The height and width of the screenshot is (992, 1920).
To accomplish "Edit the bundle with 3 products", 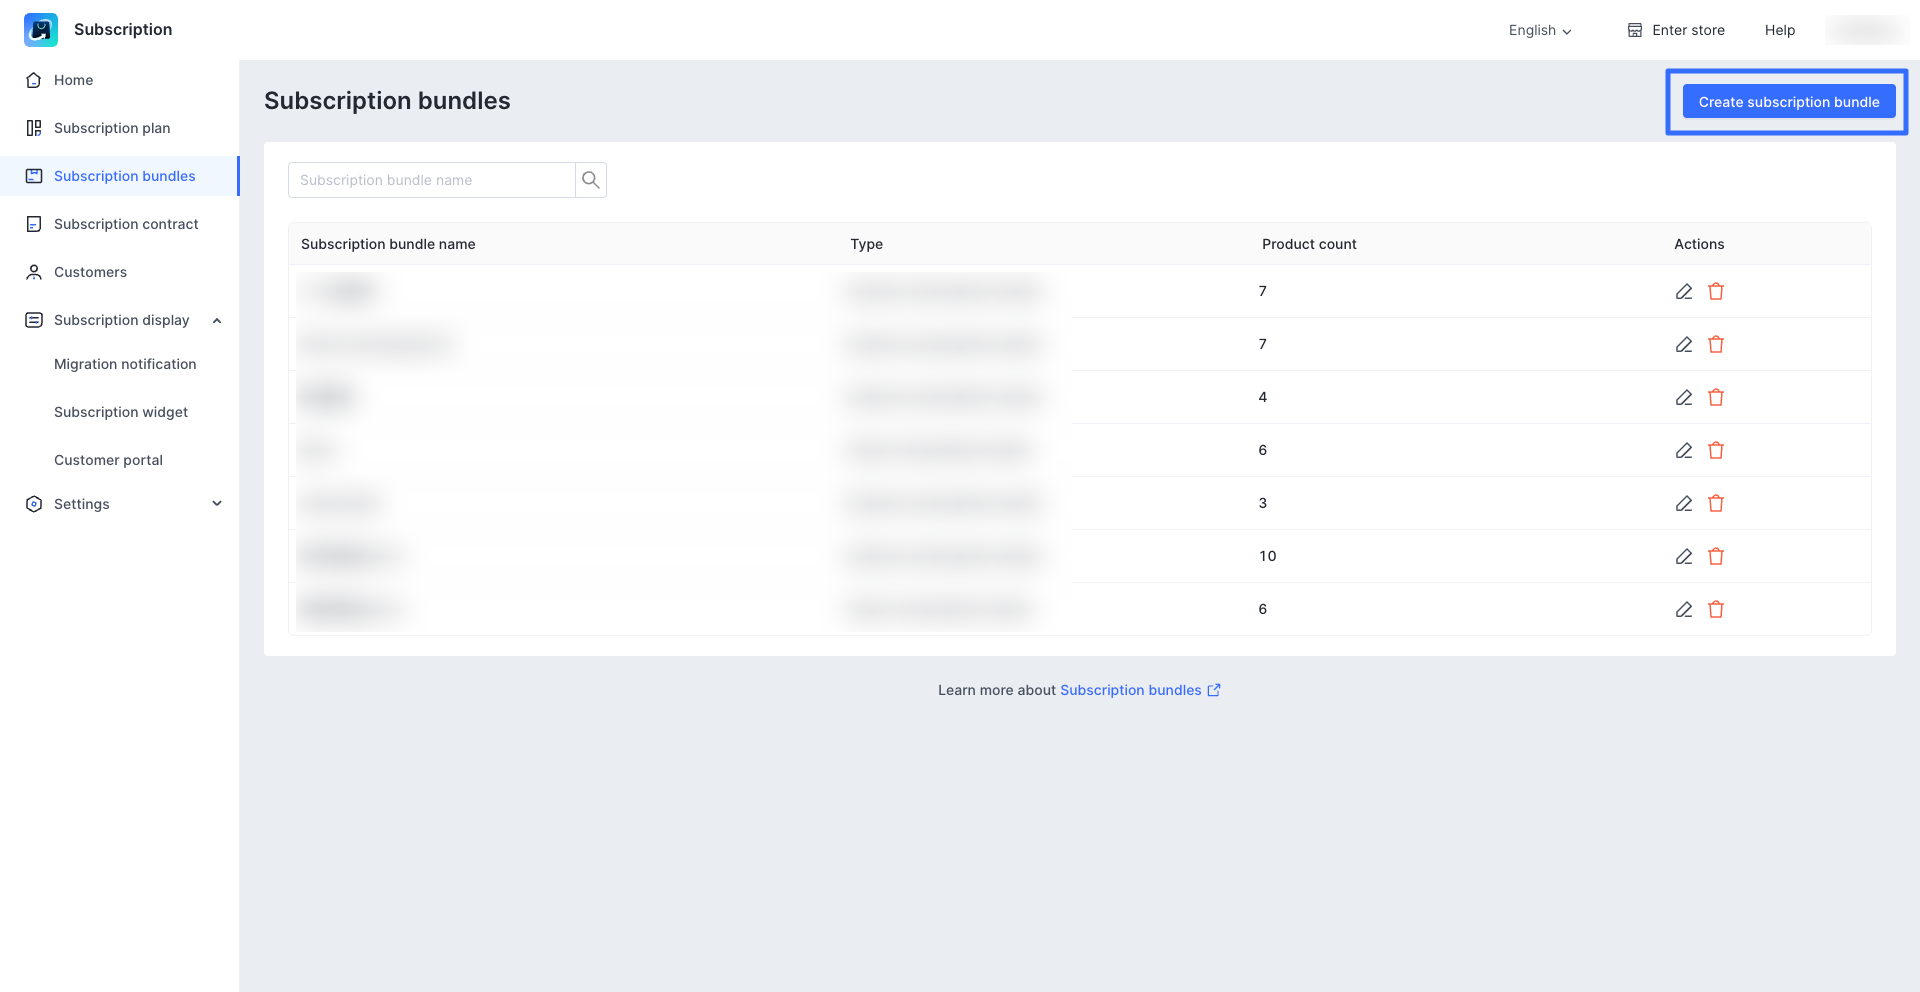I will tap(1684, 504).
